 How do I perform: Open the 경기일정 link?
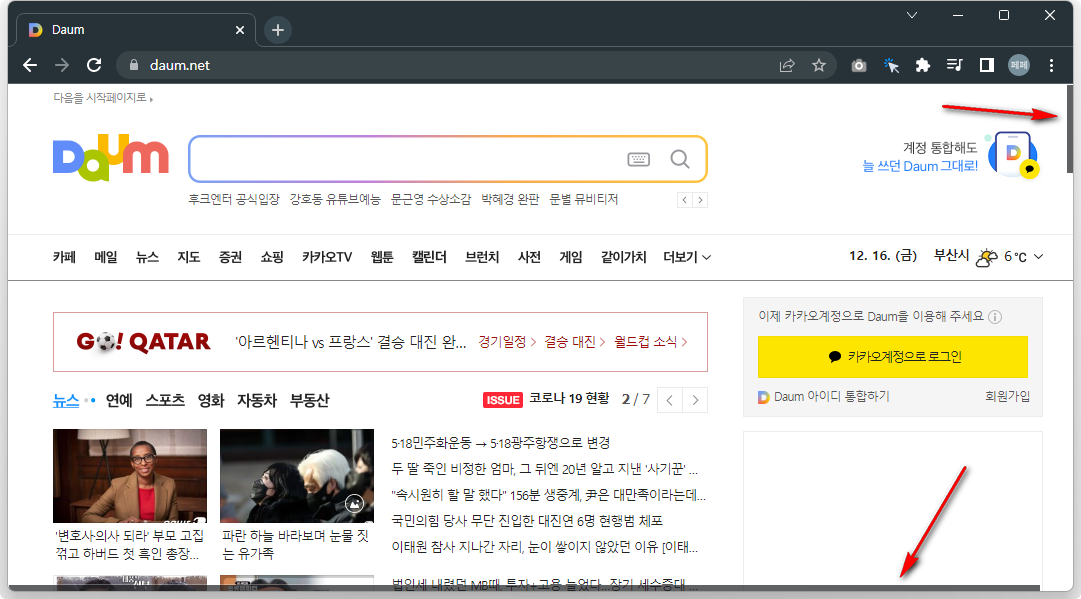pos(507,342)
